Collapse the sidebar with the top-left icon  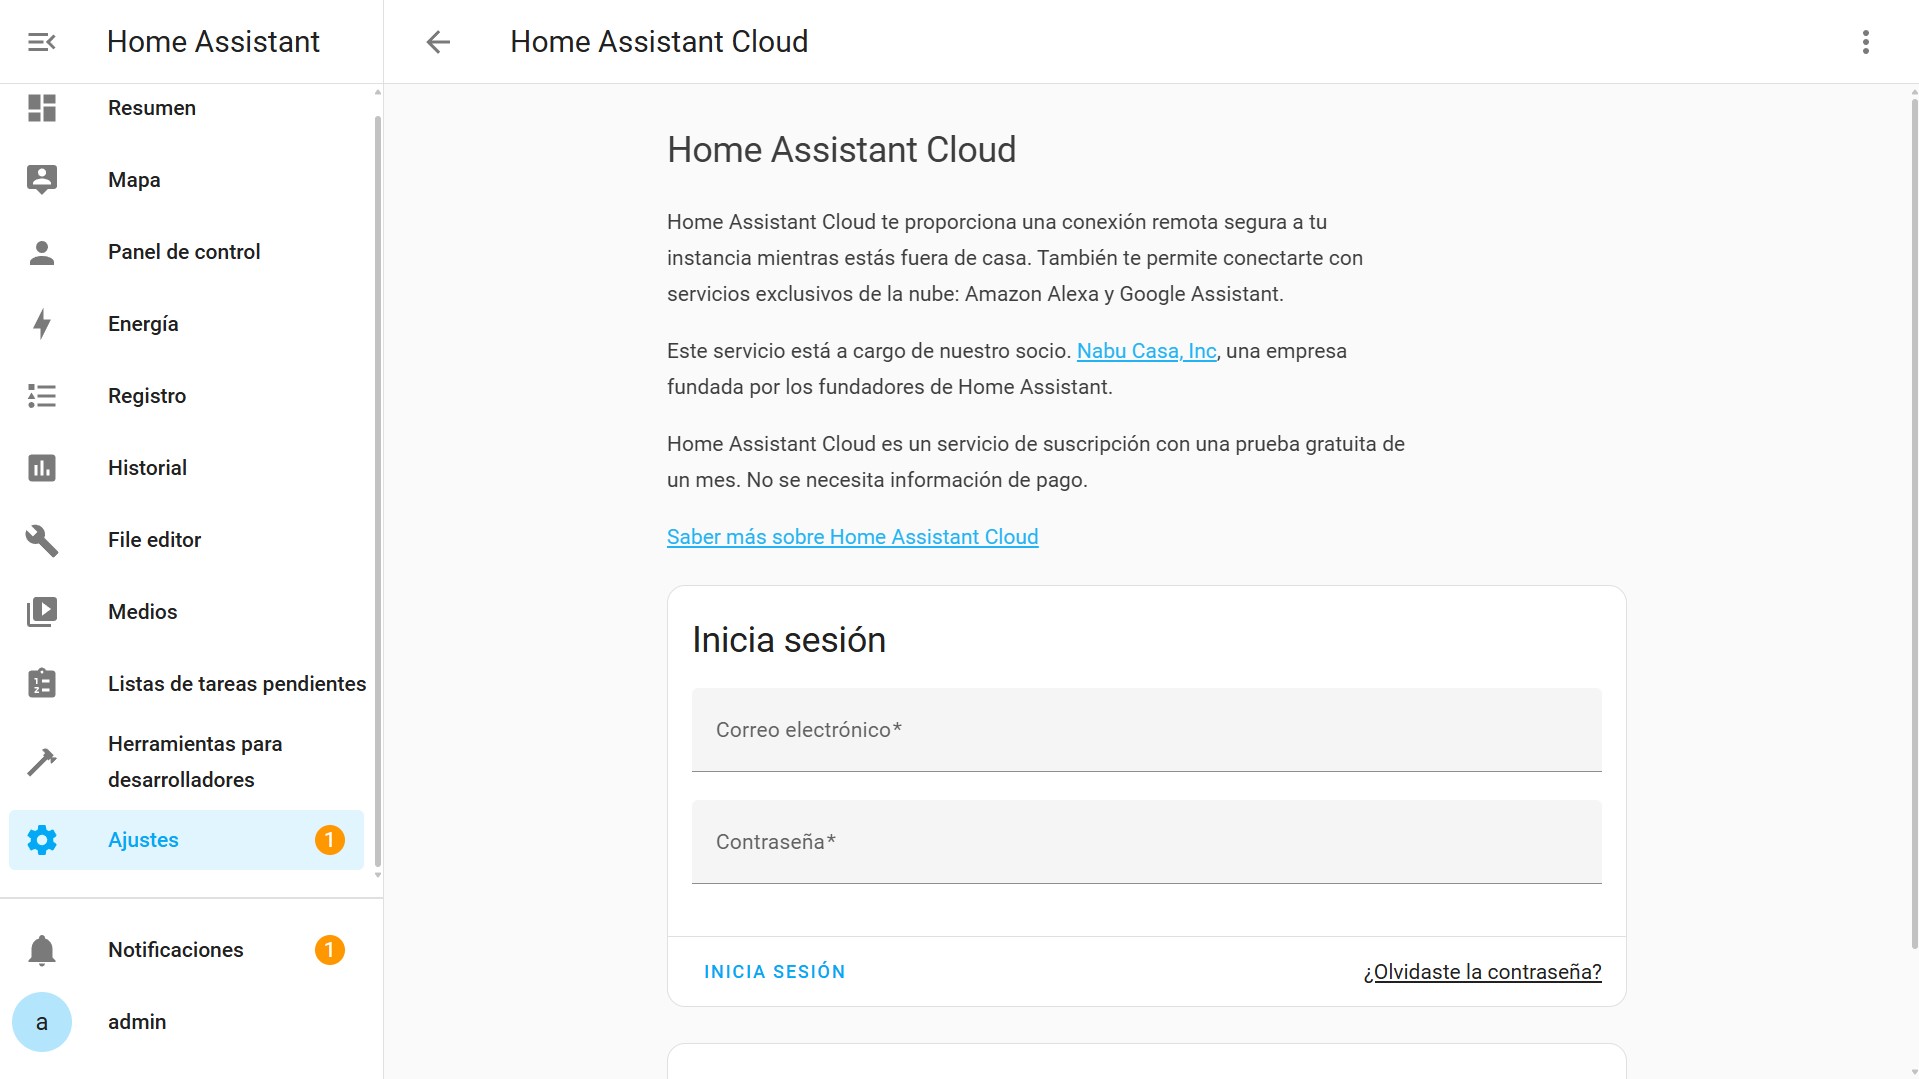click(x=40, y=41)
